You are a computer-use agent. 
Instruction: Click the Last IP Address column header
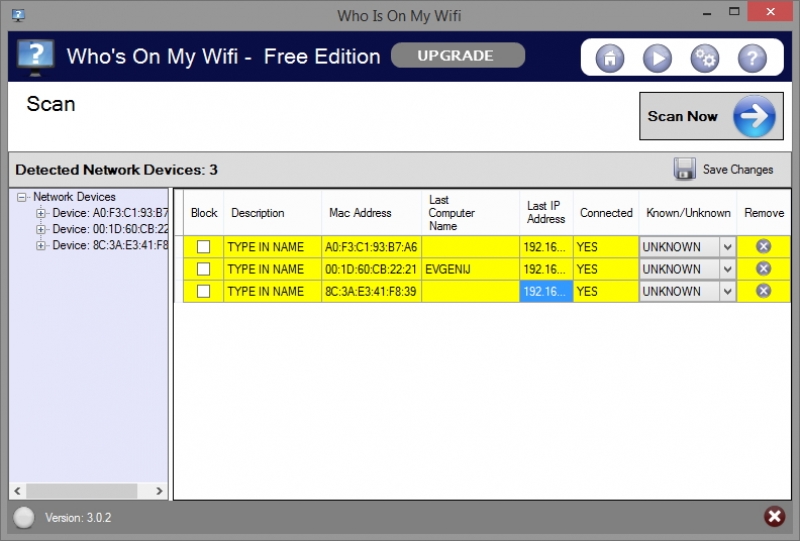(x=546, y=213)
